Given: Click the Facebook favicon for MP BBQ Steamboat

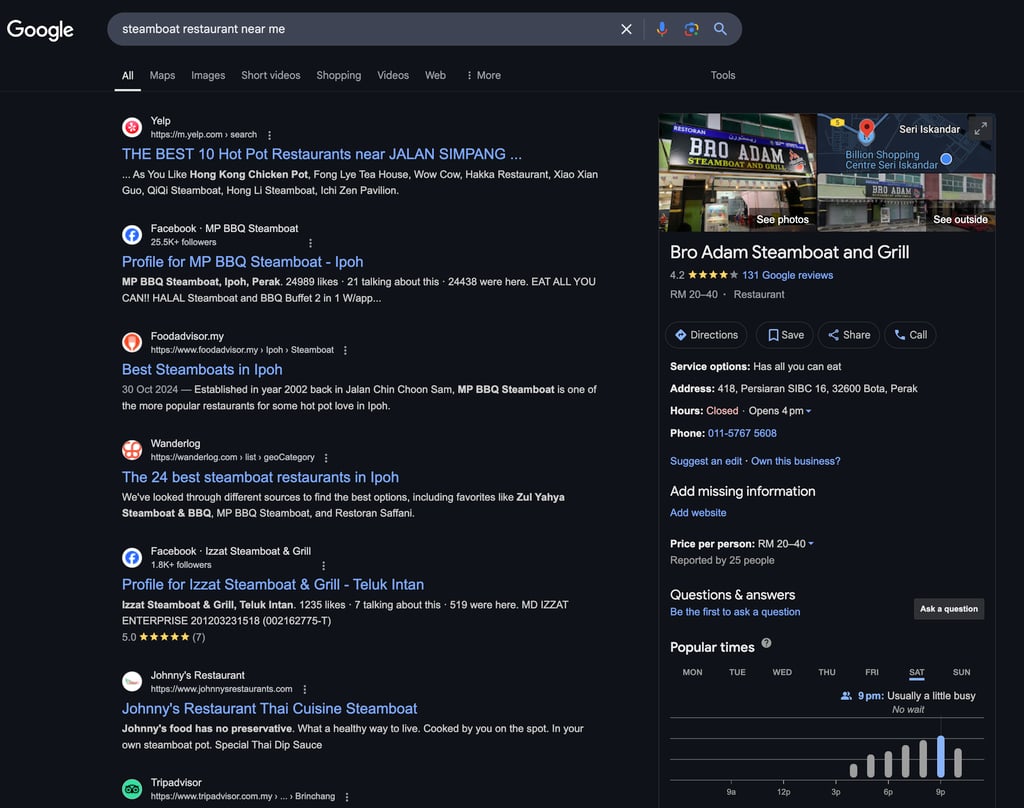Looking at the screenshot, I should (132, 234).
